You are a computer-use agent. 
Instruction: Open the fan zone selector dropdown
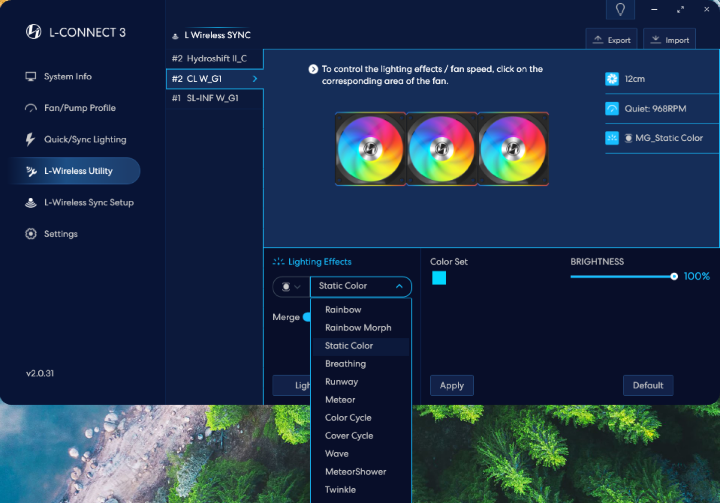[289, 287]
